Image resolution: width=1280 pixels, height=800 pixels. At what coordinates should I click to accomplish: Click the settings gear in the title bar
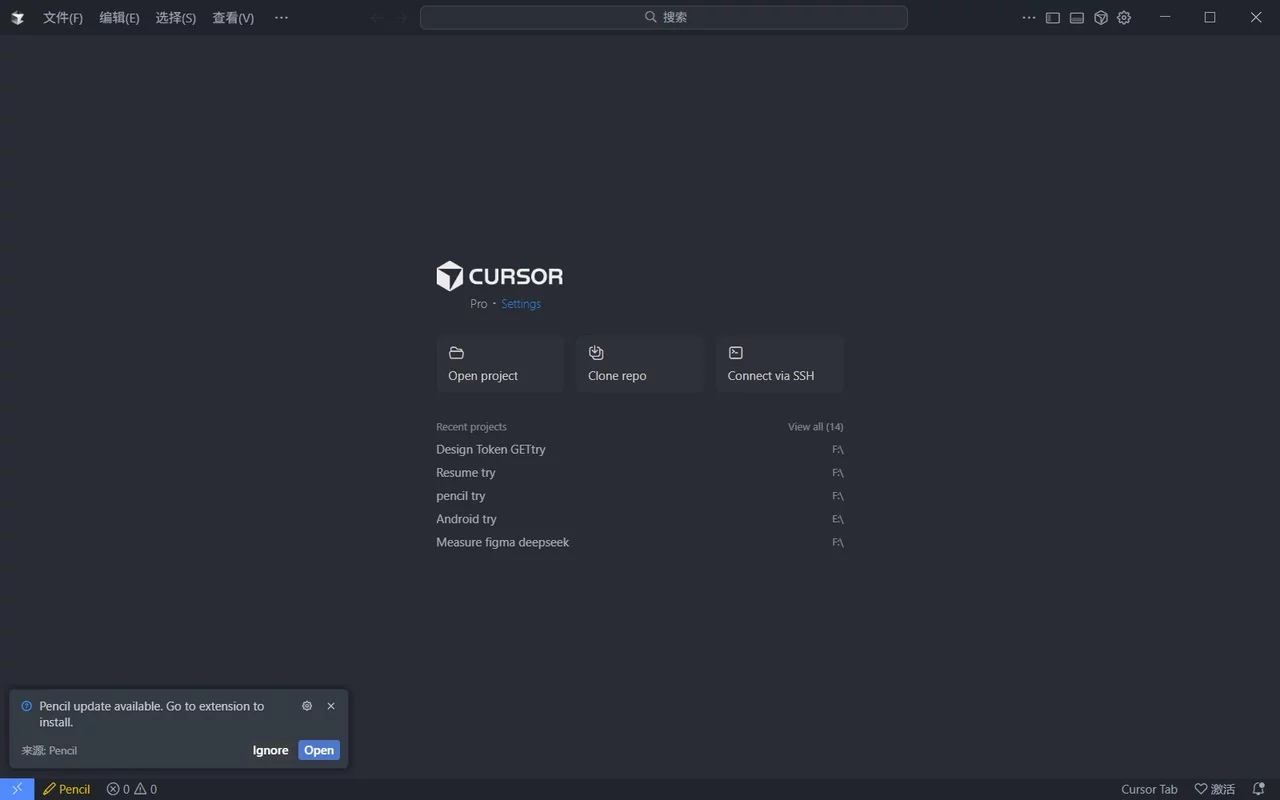pos(1124,17)
